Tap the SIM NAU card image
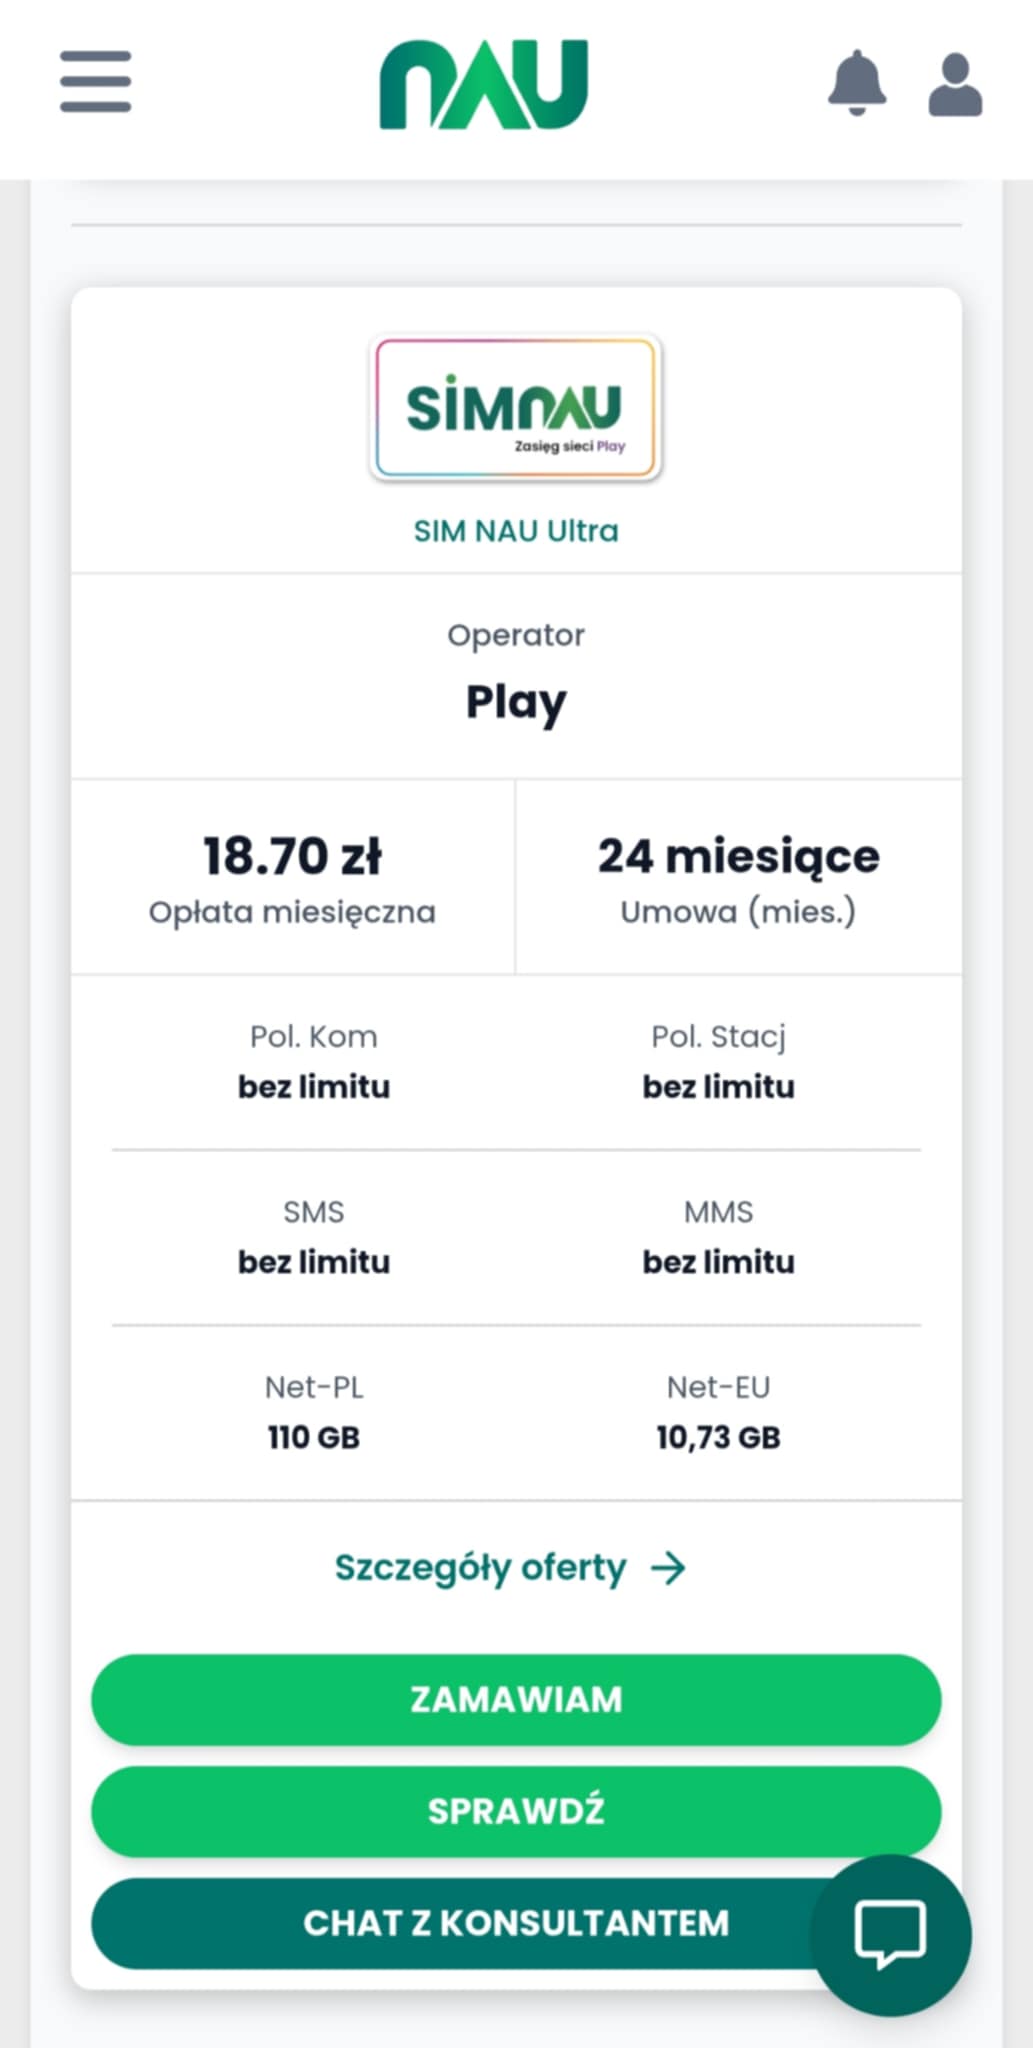1033x2048 pixels. [x=516, y=408]
